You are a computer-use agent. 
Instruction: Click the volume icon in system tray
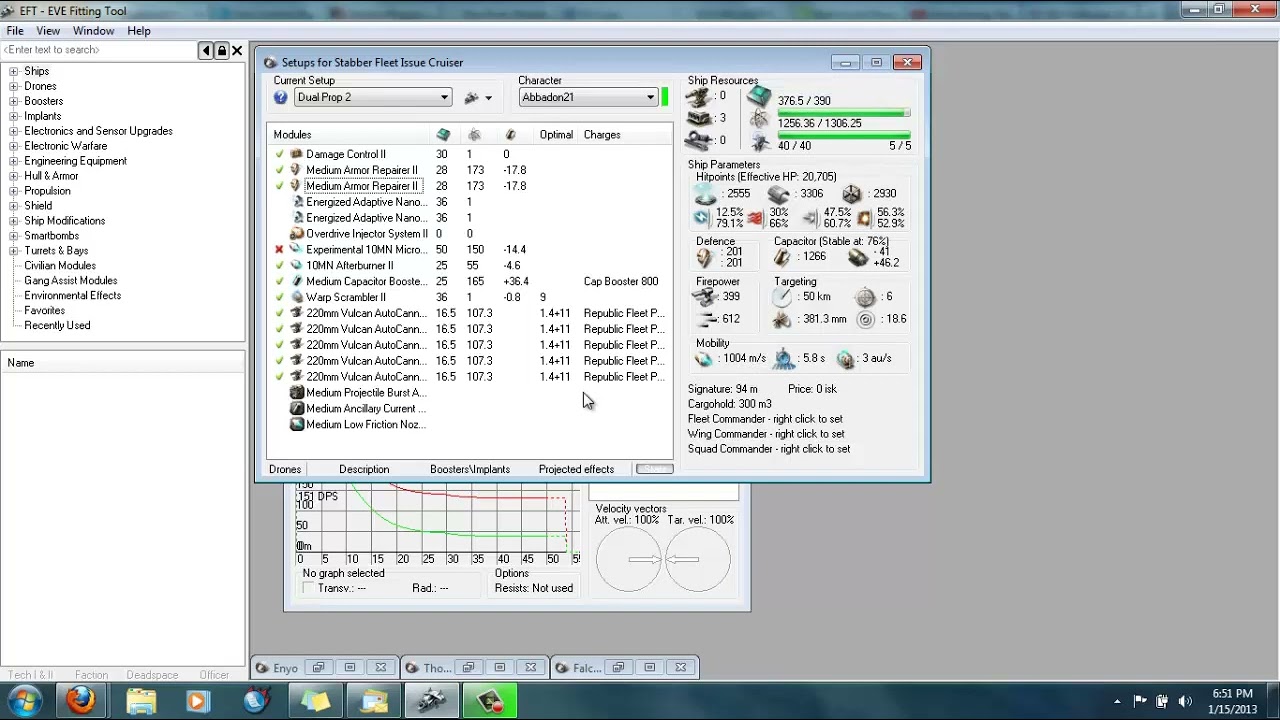click(1185, 701)
